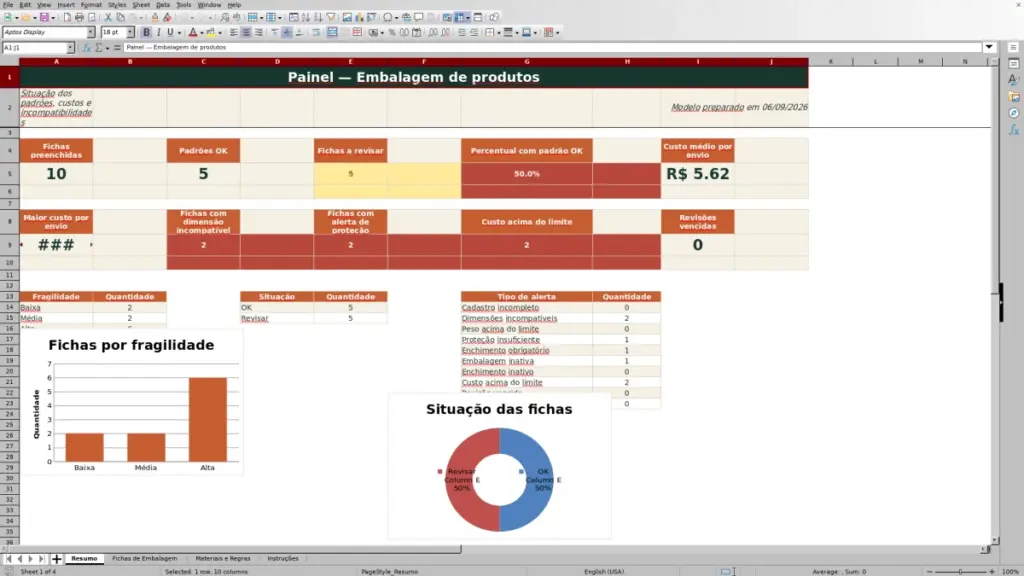Go to the last sheet with the arrow button
1024x576 pixels.
[x=42, y=559]
